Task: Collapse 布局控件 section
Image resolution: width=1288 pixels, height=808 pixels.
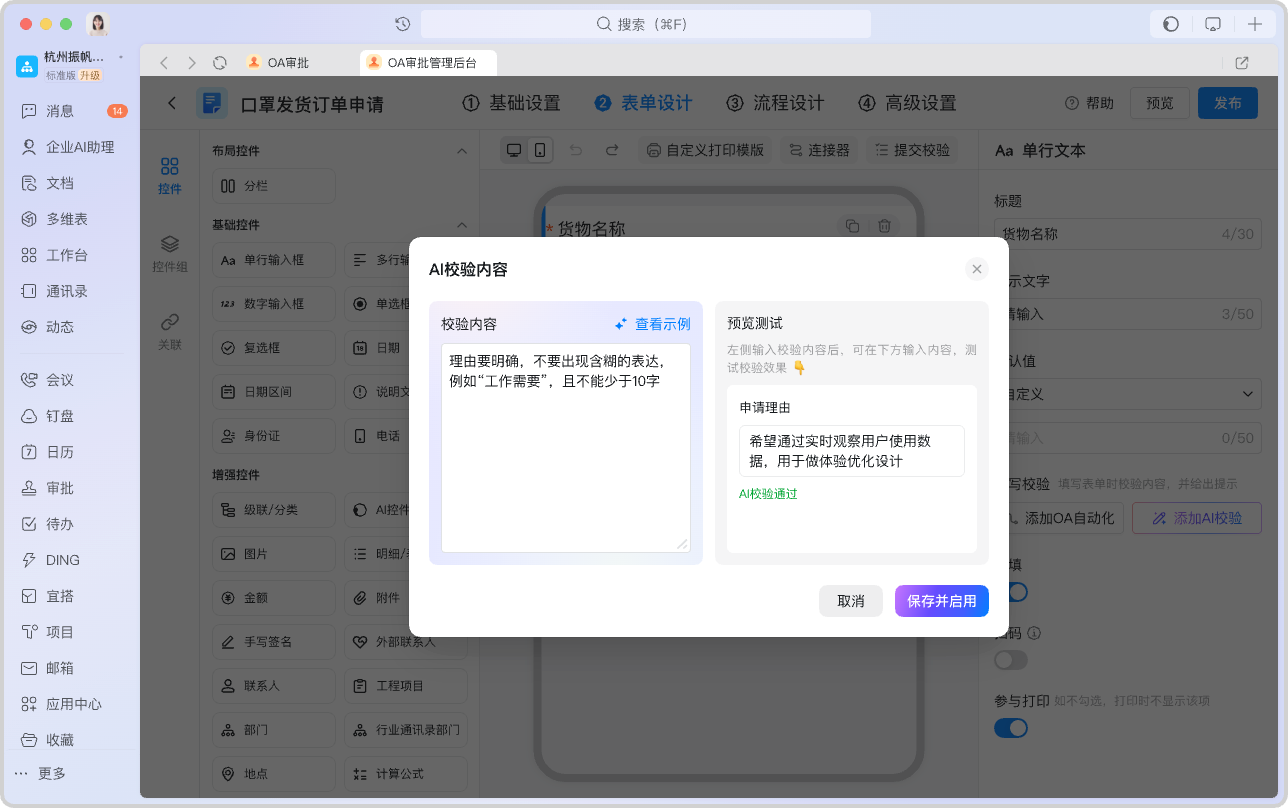Action: point(461,151)
